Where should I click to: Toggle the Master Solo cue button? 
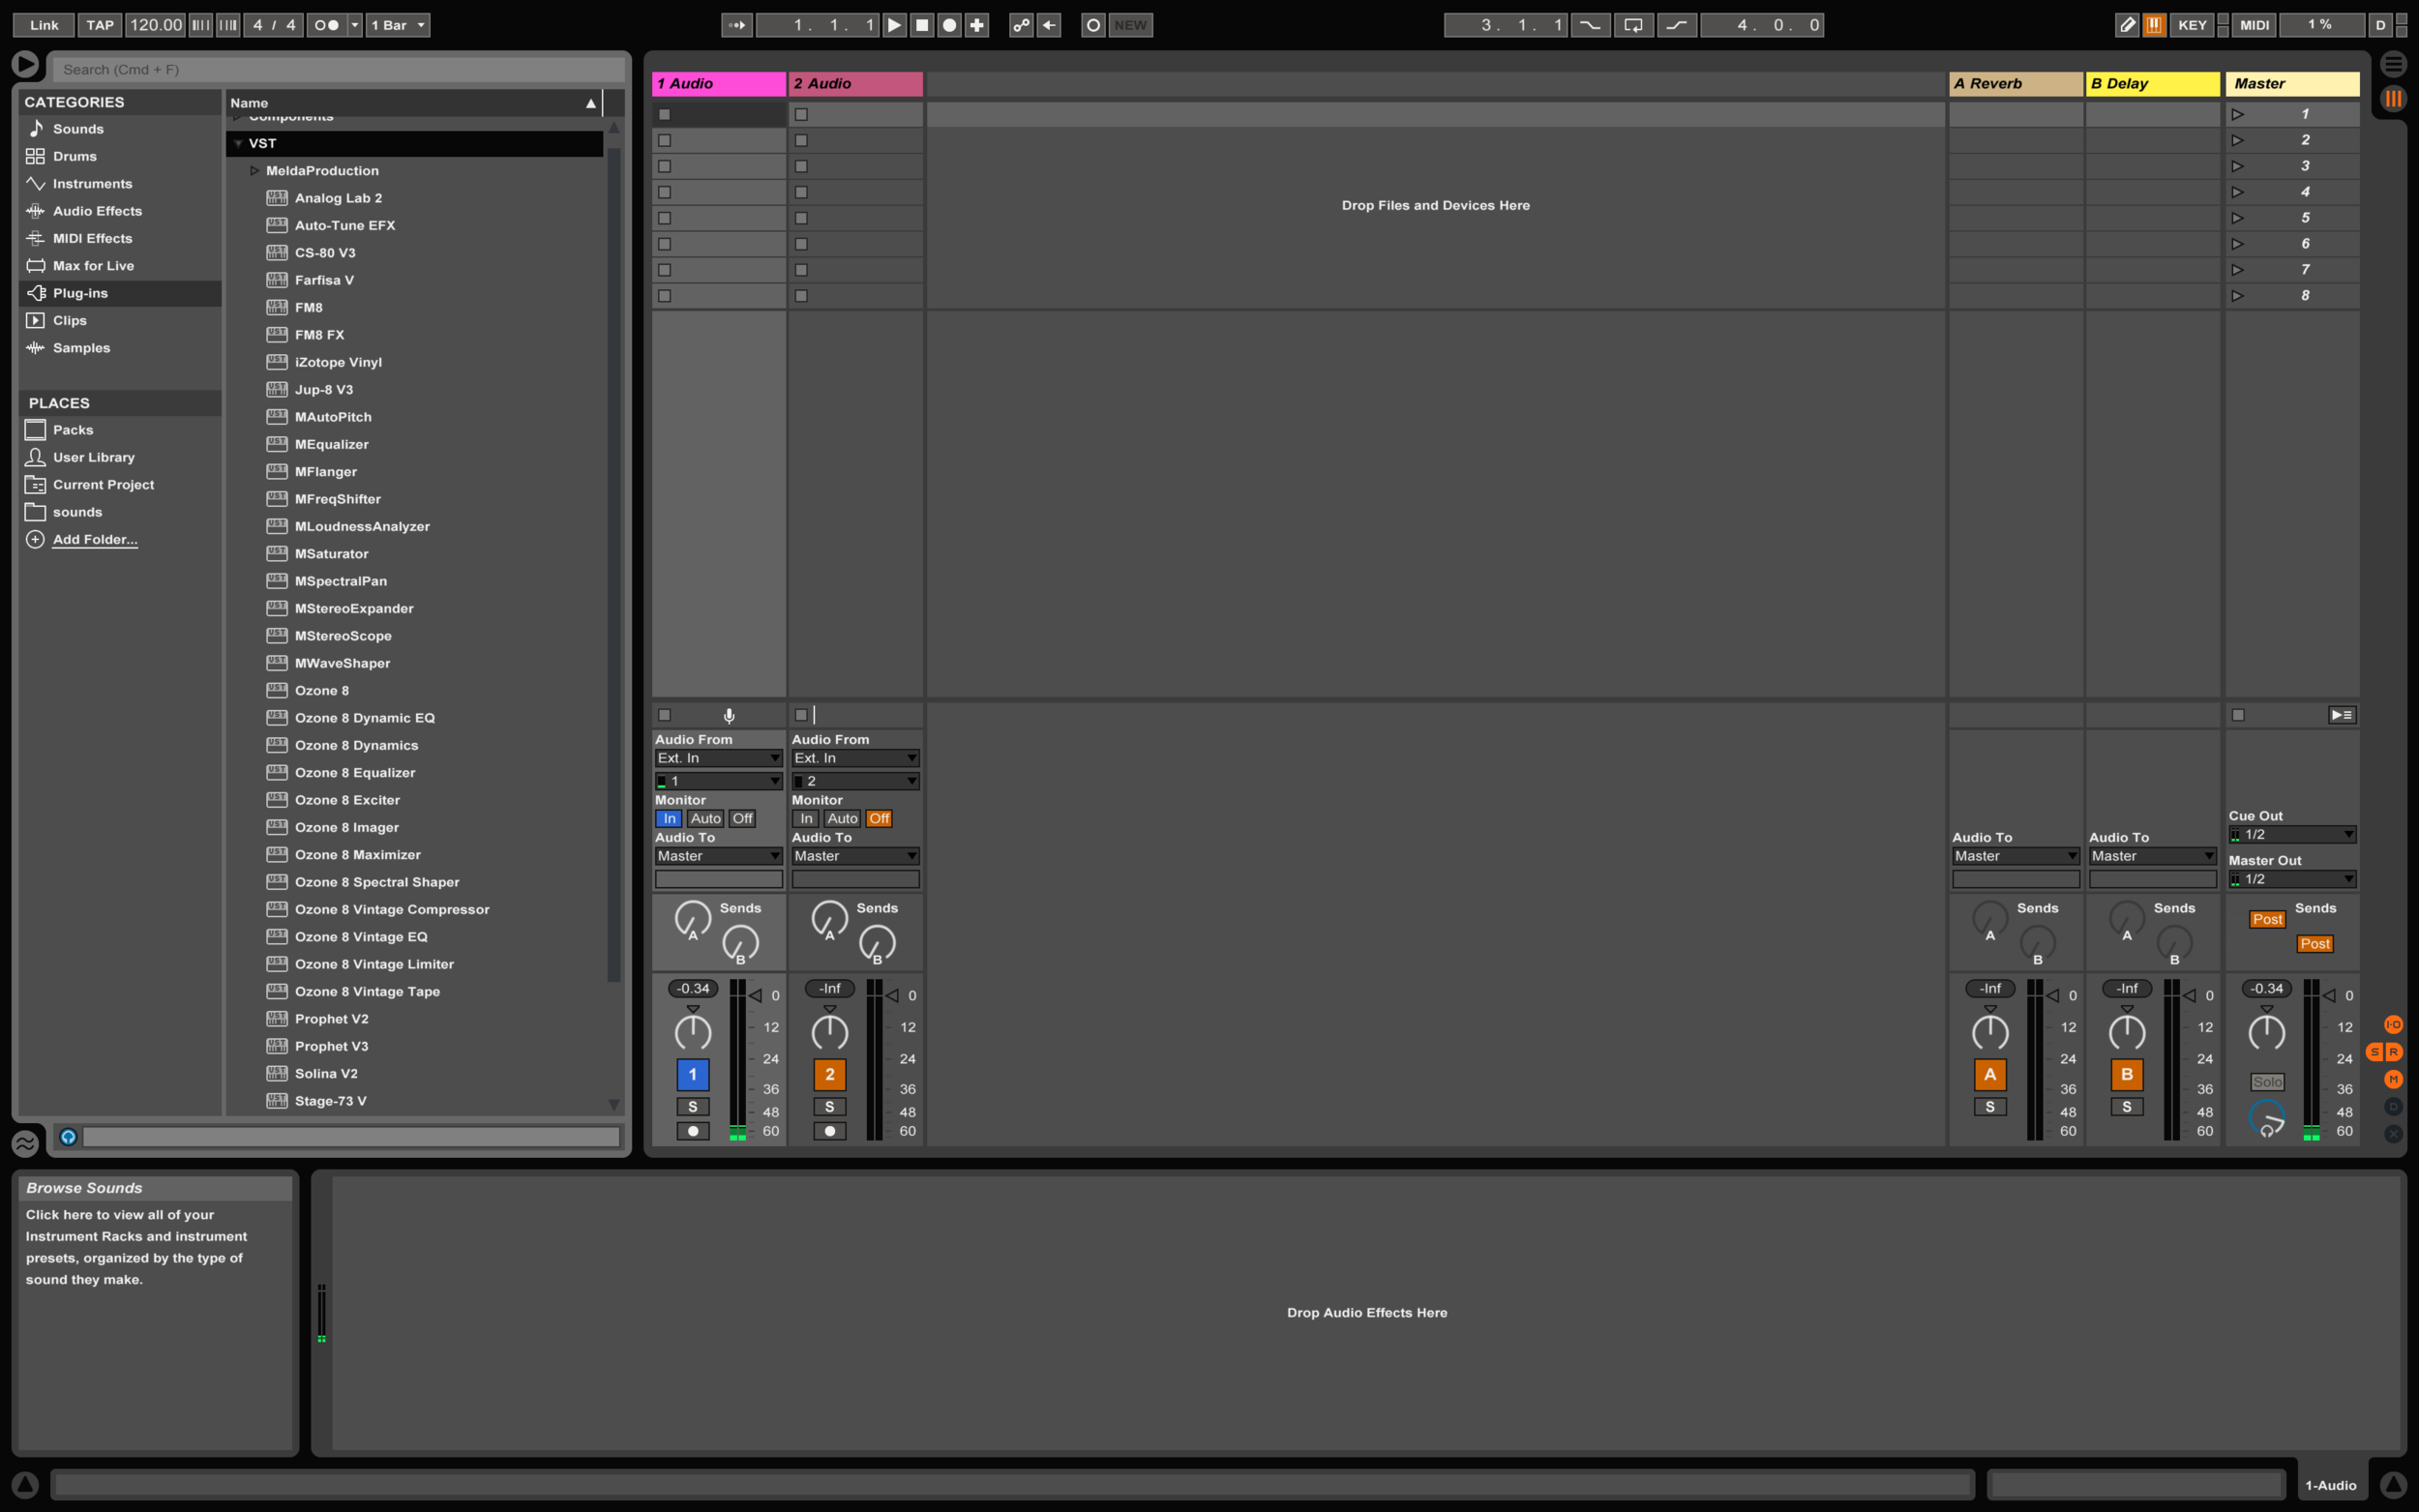(2267, 1082)
